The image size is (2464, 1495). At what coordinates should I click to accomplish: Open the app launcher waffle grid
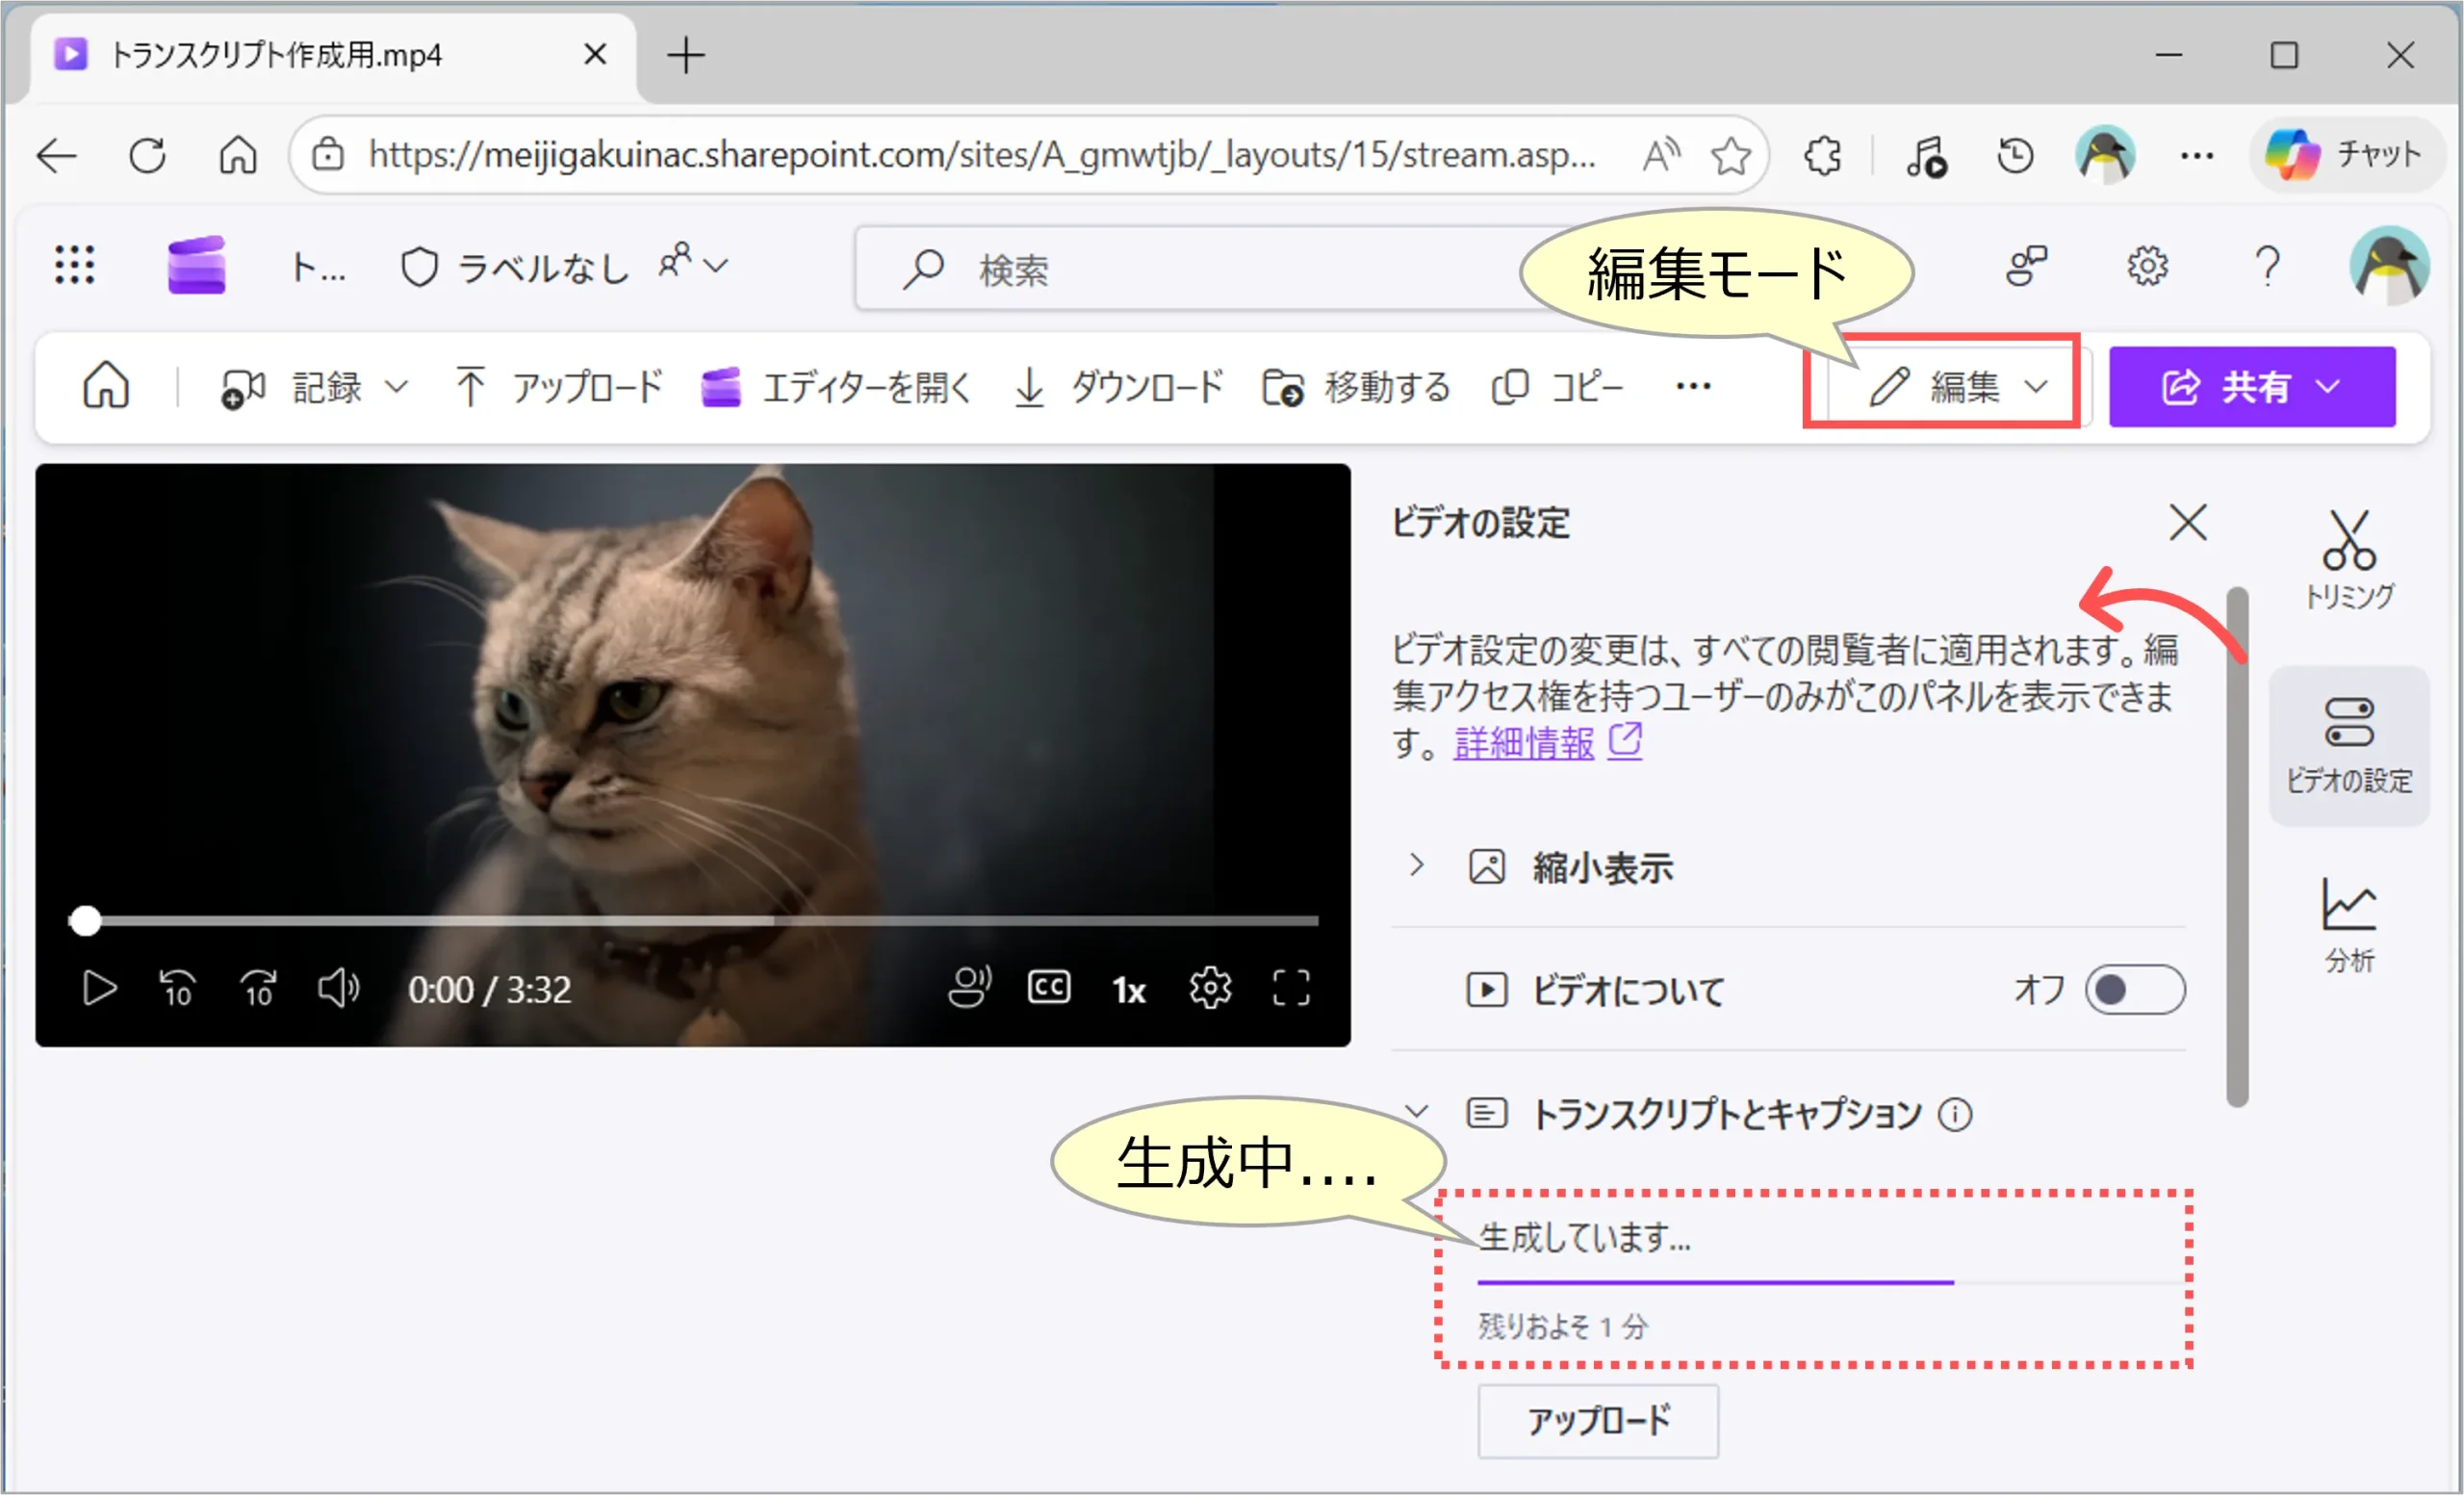coord(75,266)
